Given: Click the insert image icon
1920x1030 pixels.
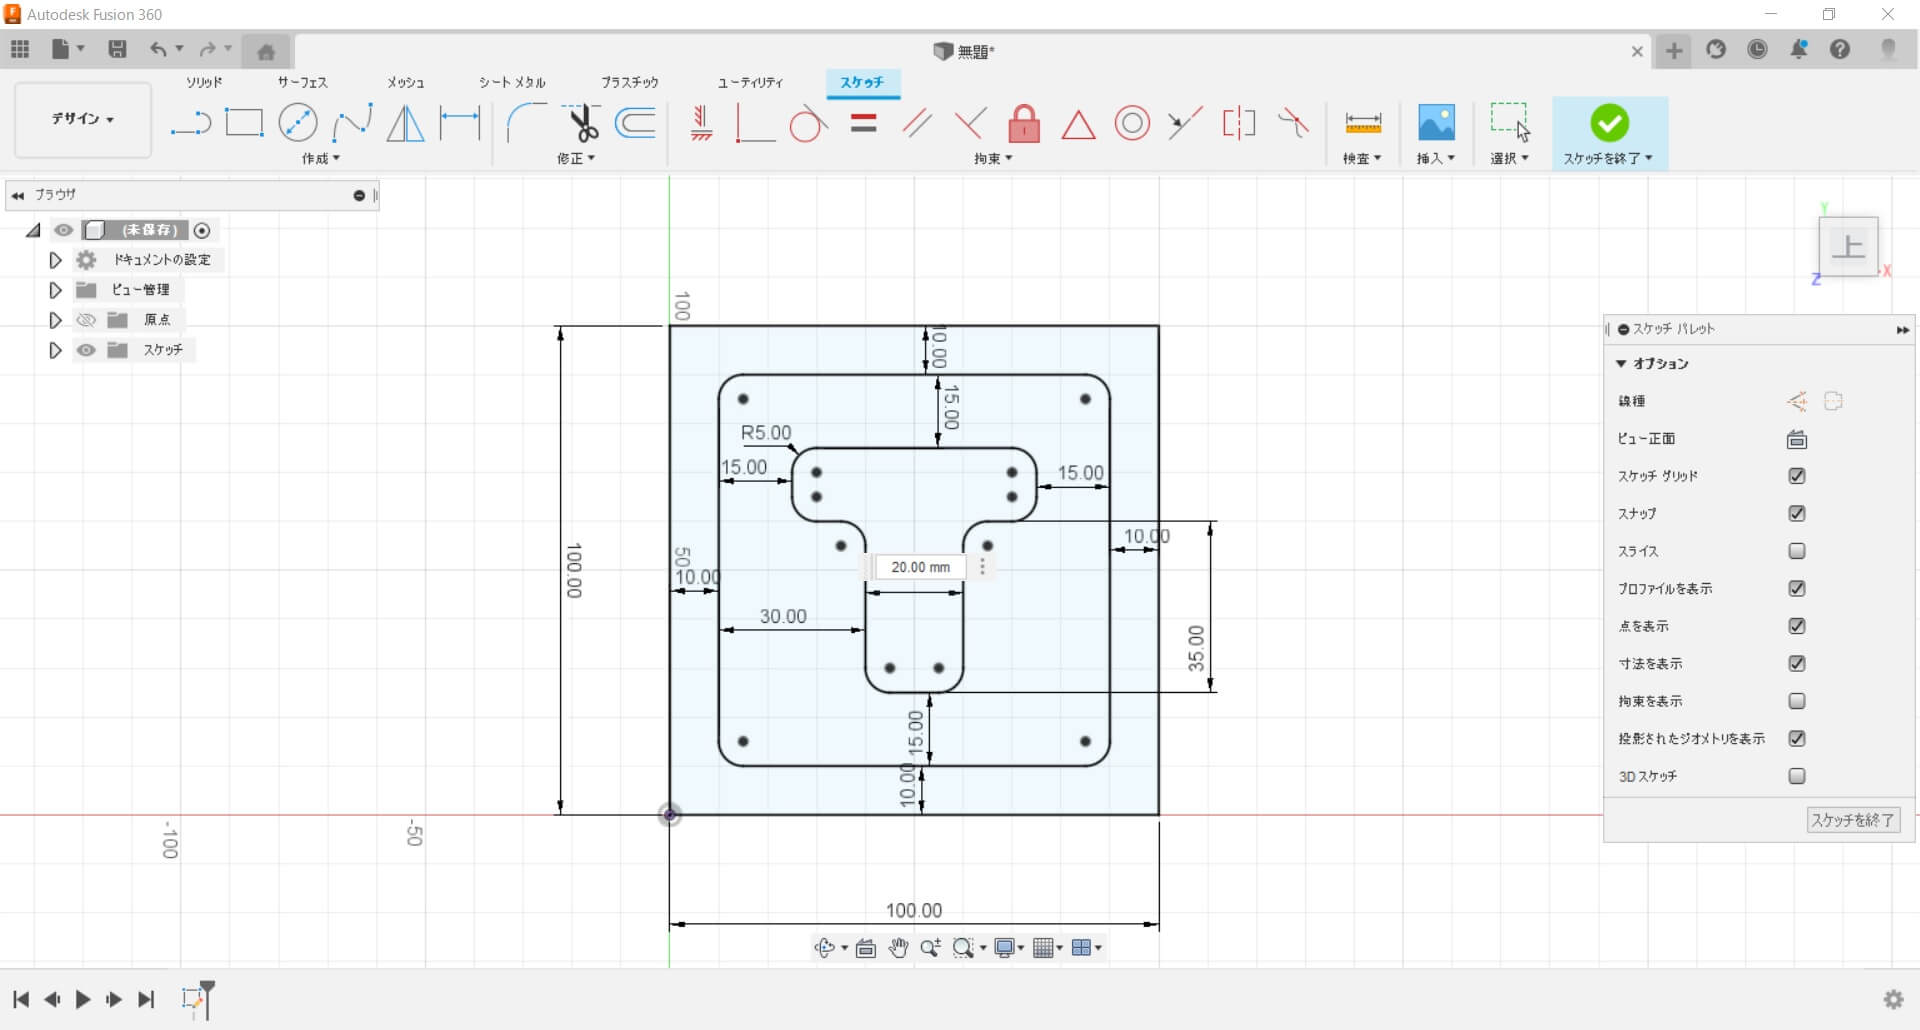Looking at the screenshot, I should tap(1436, 123).
